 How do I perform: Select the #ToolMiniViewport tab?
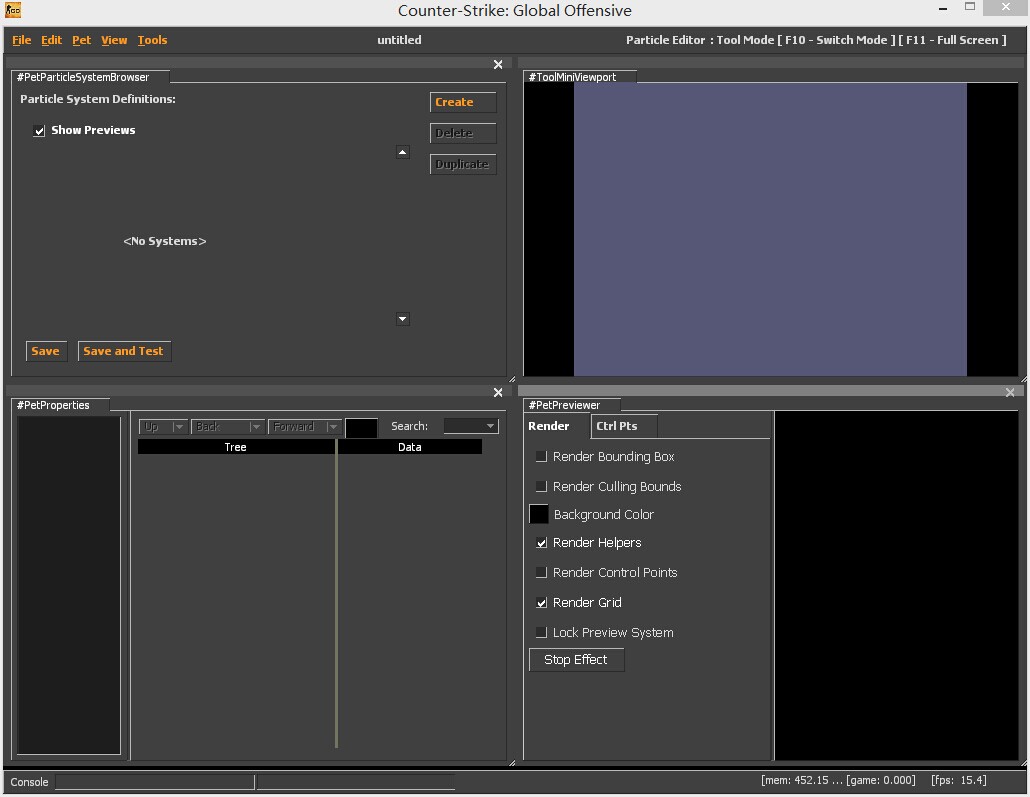579,77
